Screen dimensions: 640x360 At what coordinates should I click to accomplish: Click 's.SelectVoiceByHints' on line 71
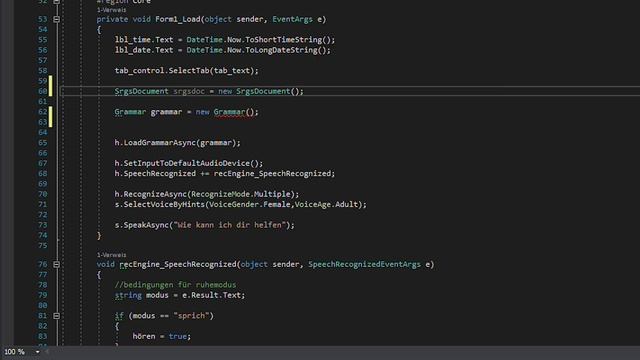tap(159, 204)
